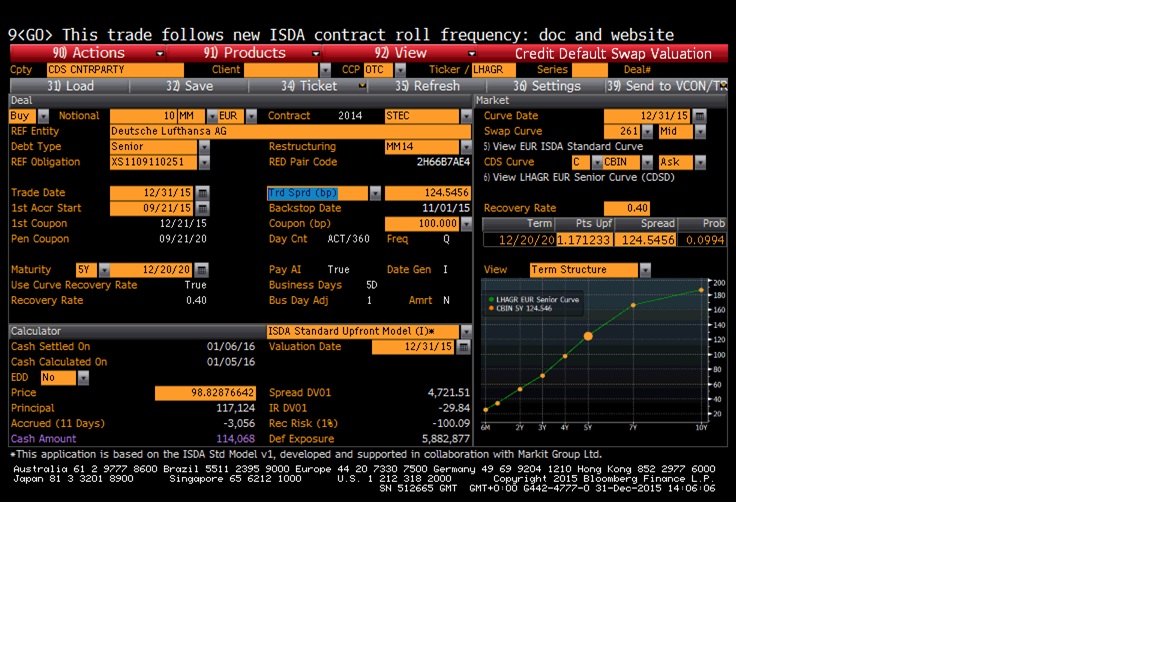The width and height of the screenshot is (1152, 648).
Task: Open the Trade Date calendar picker
Action: 203,193
